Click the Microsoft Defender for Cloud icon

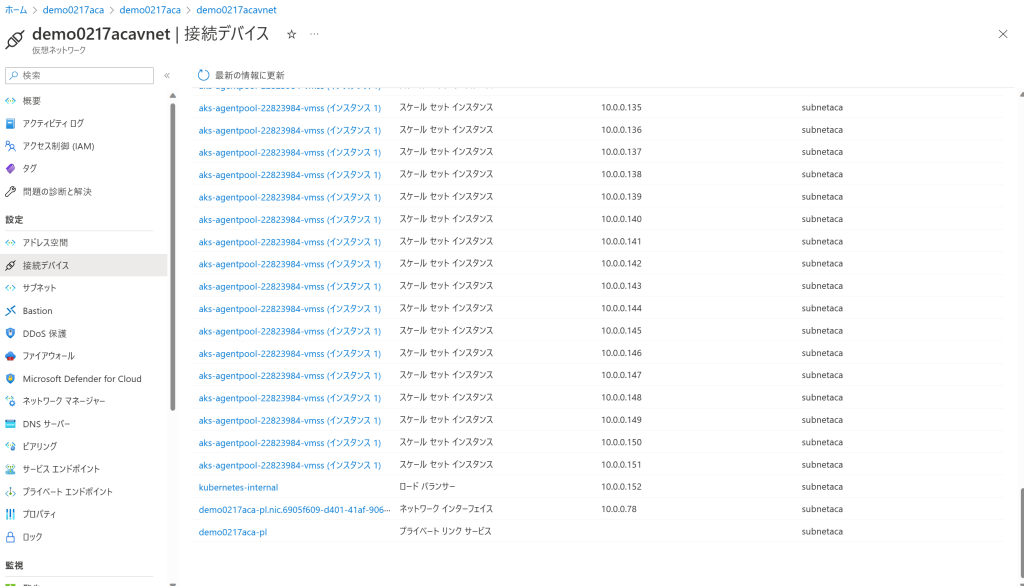coord(10,378)
